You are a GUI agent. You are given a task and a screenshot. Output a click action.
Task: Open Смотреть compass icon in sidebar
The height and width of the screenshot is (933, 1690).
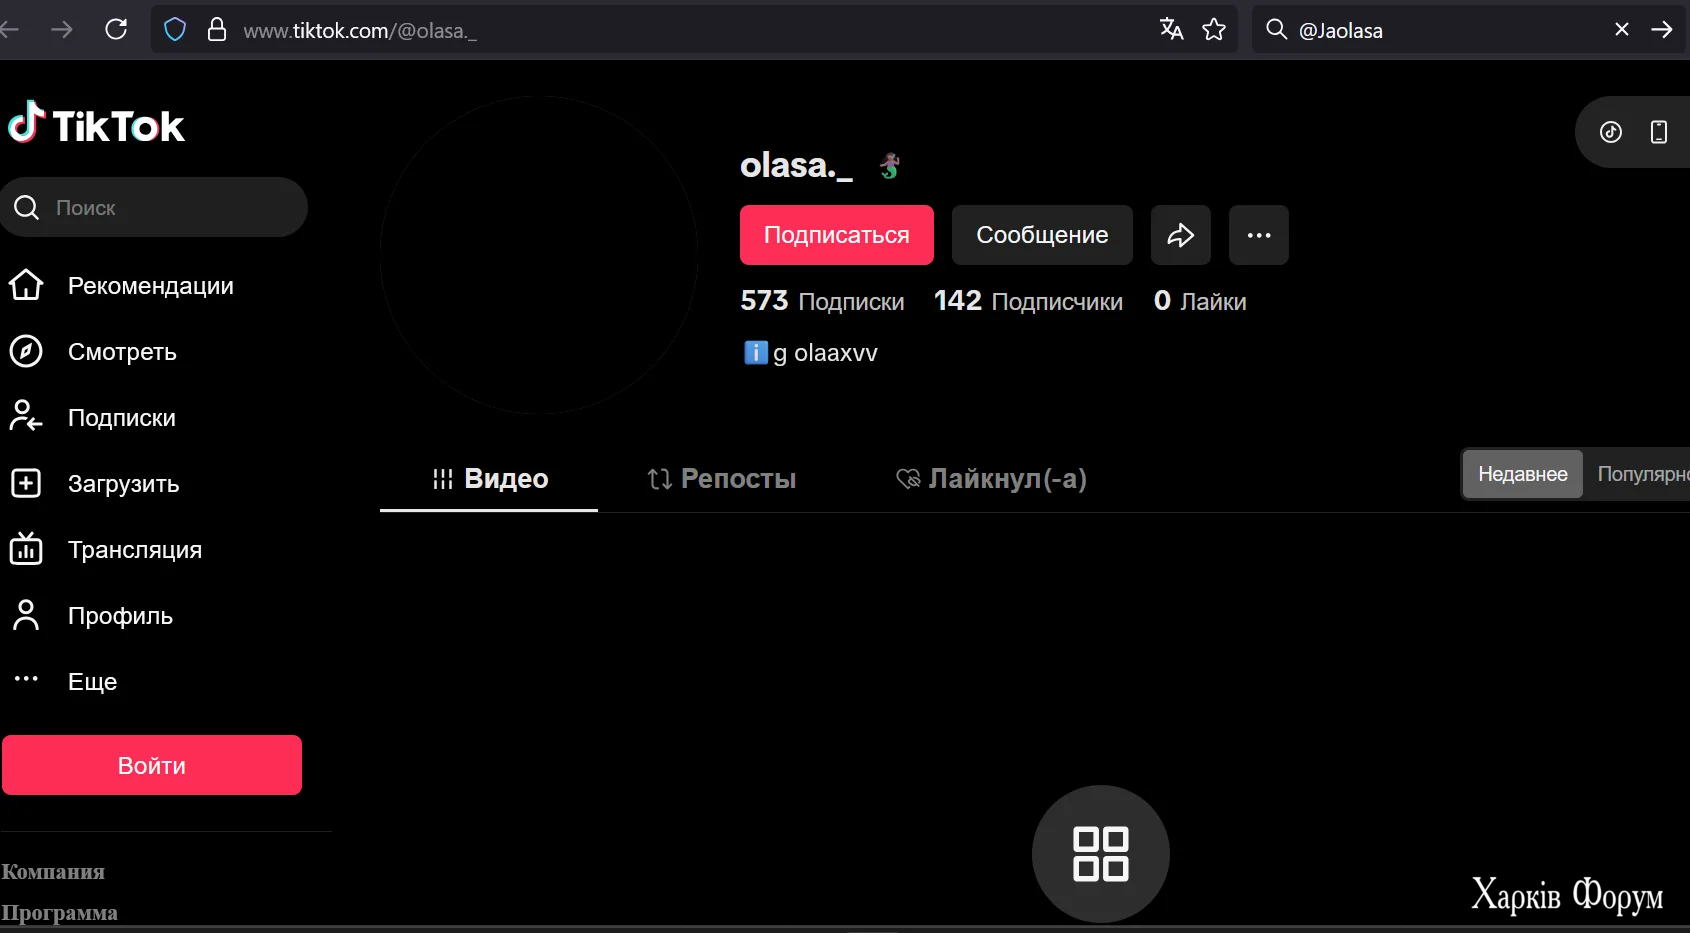(26, 351)
